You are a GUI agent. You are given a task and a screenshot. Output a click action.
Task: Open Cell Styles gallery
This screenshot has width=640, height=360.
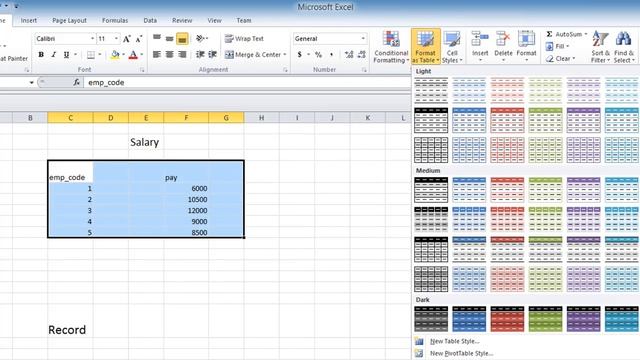point(452,47)
